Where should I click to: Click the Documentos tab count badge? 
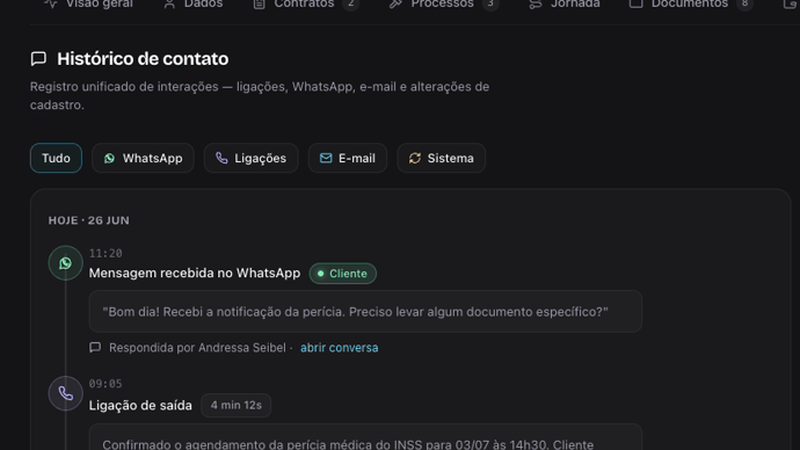click(744, 4)
